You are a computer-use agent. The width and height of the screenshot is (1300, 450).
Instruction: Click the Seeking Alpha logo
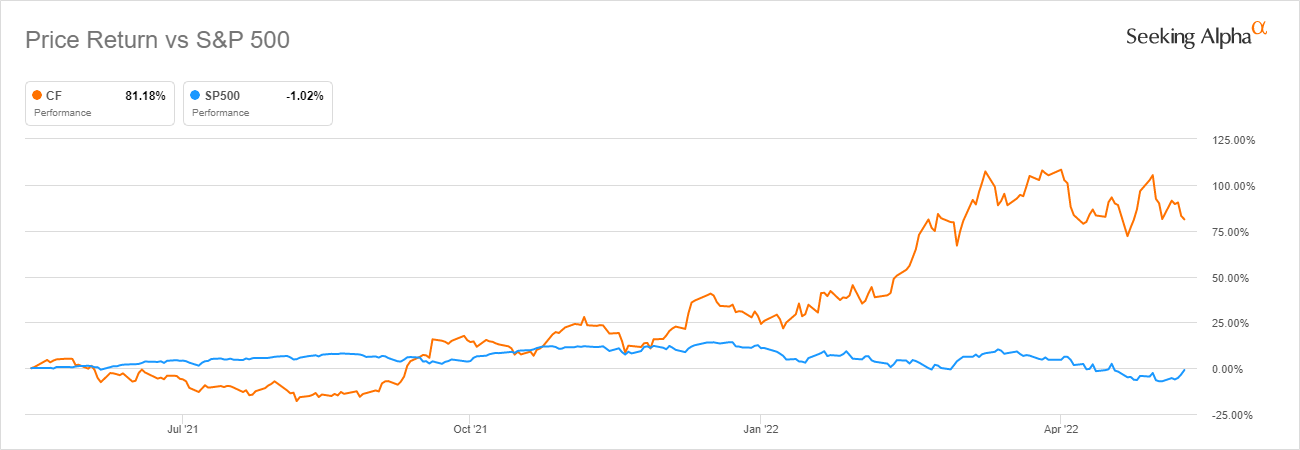click(1196, 35)
